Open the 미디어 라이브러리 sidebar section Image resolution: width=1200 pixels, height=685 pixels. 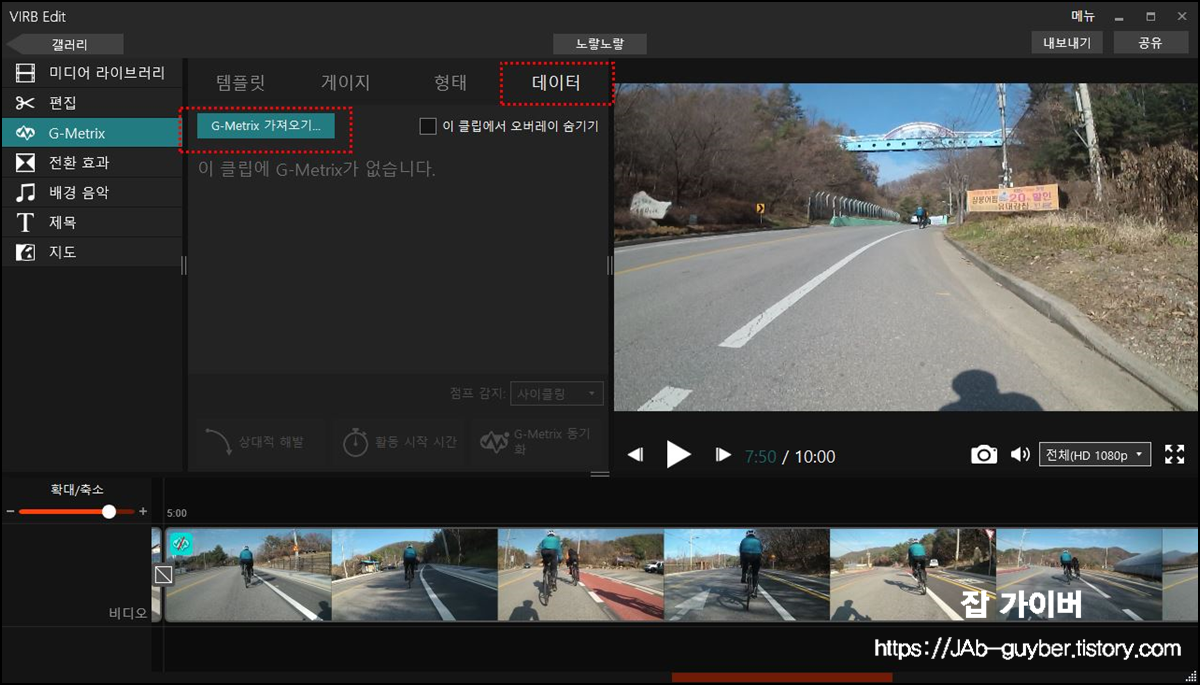tap(91, 73)
